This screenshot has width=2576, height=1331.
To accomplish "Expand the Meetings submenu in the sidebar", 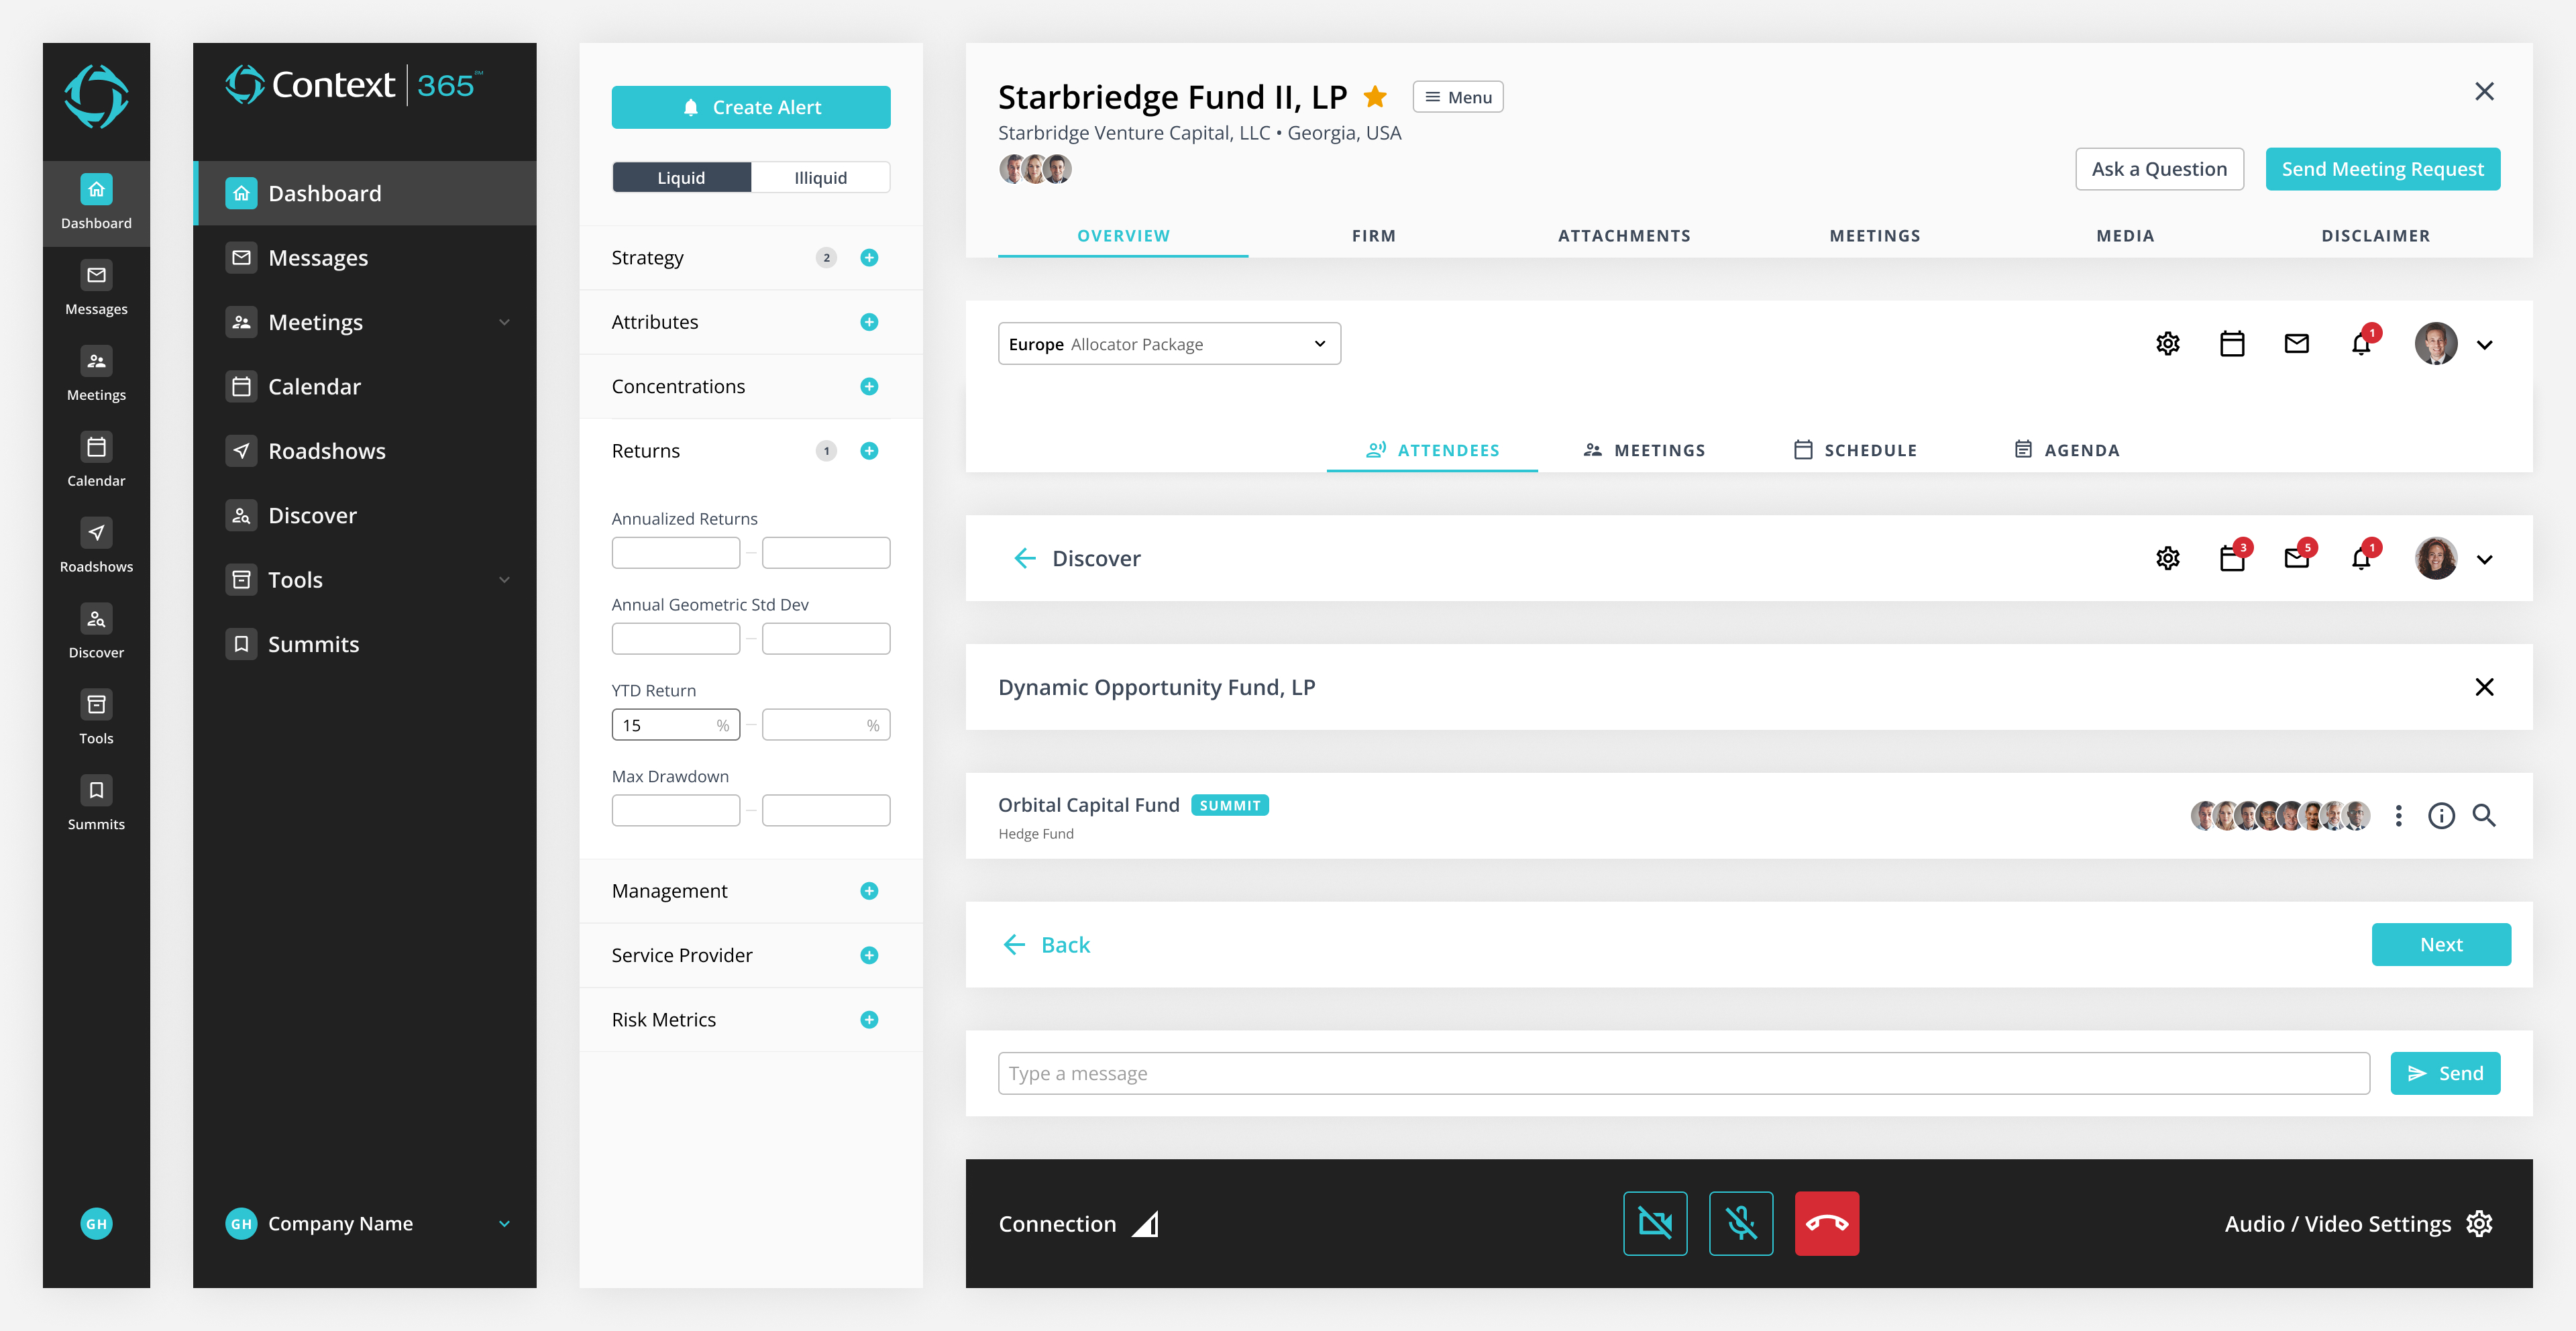I will (x=504, y=322).
